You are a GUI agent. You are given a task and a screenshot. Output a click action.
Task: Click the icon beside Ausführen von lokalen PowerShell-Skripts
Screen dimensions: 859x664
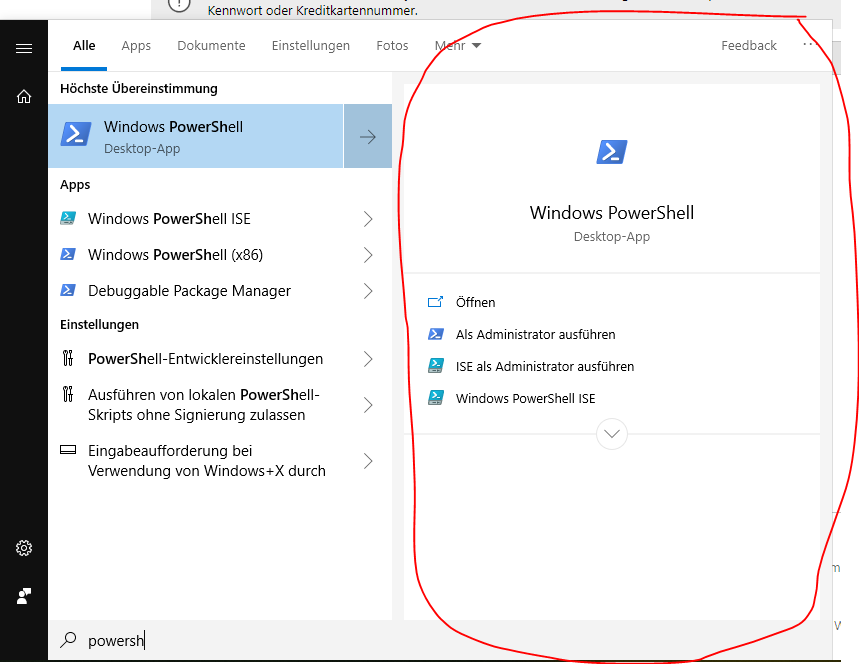68,394
